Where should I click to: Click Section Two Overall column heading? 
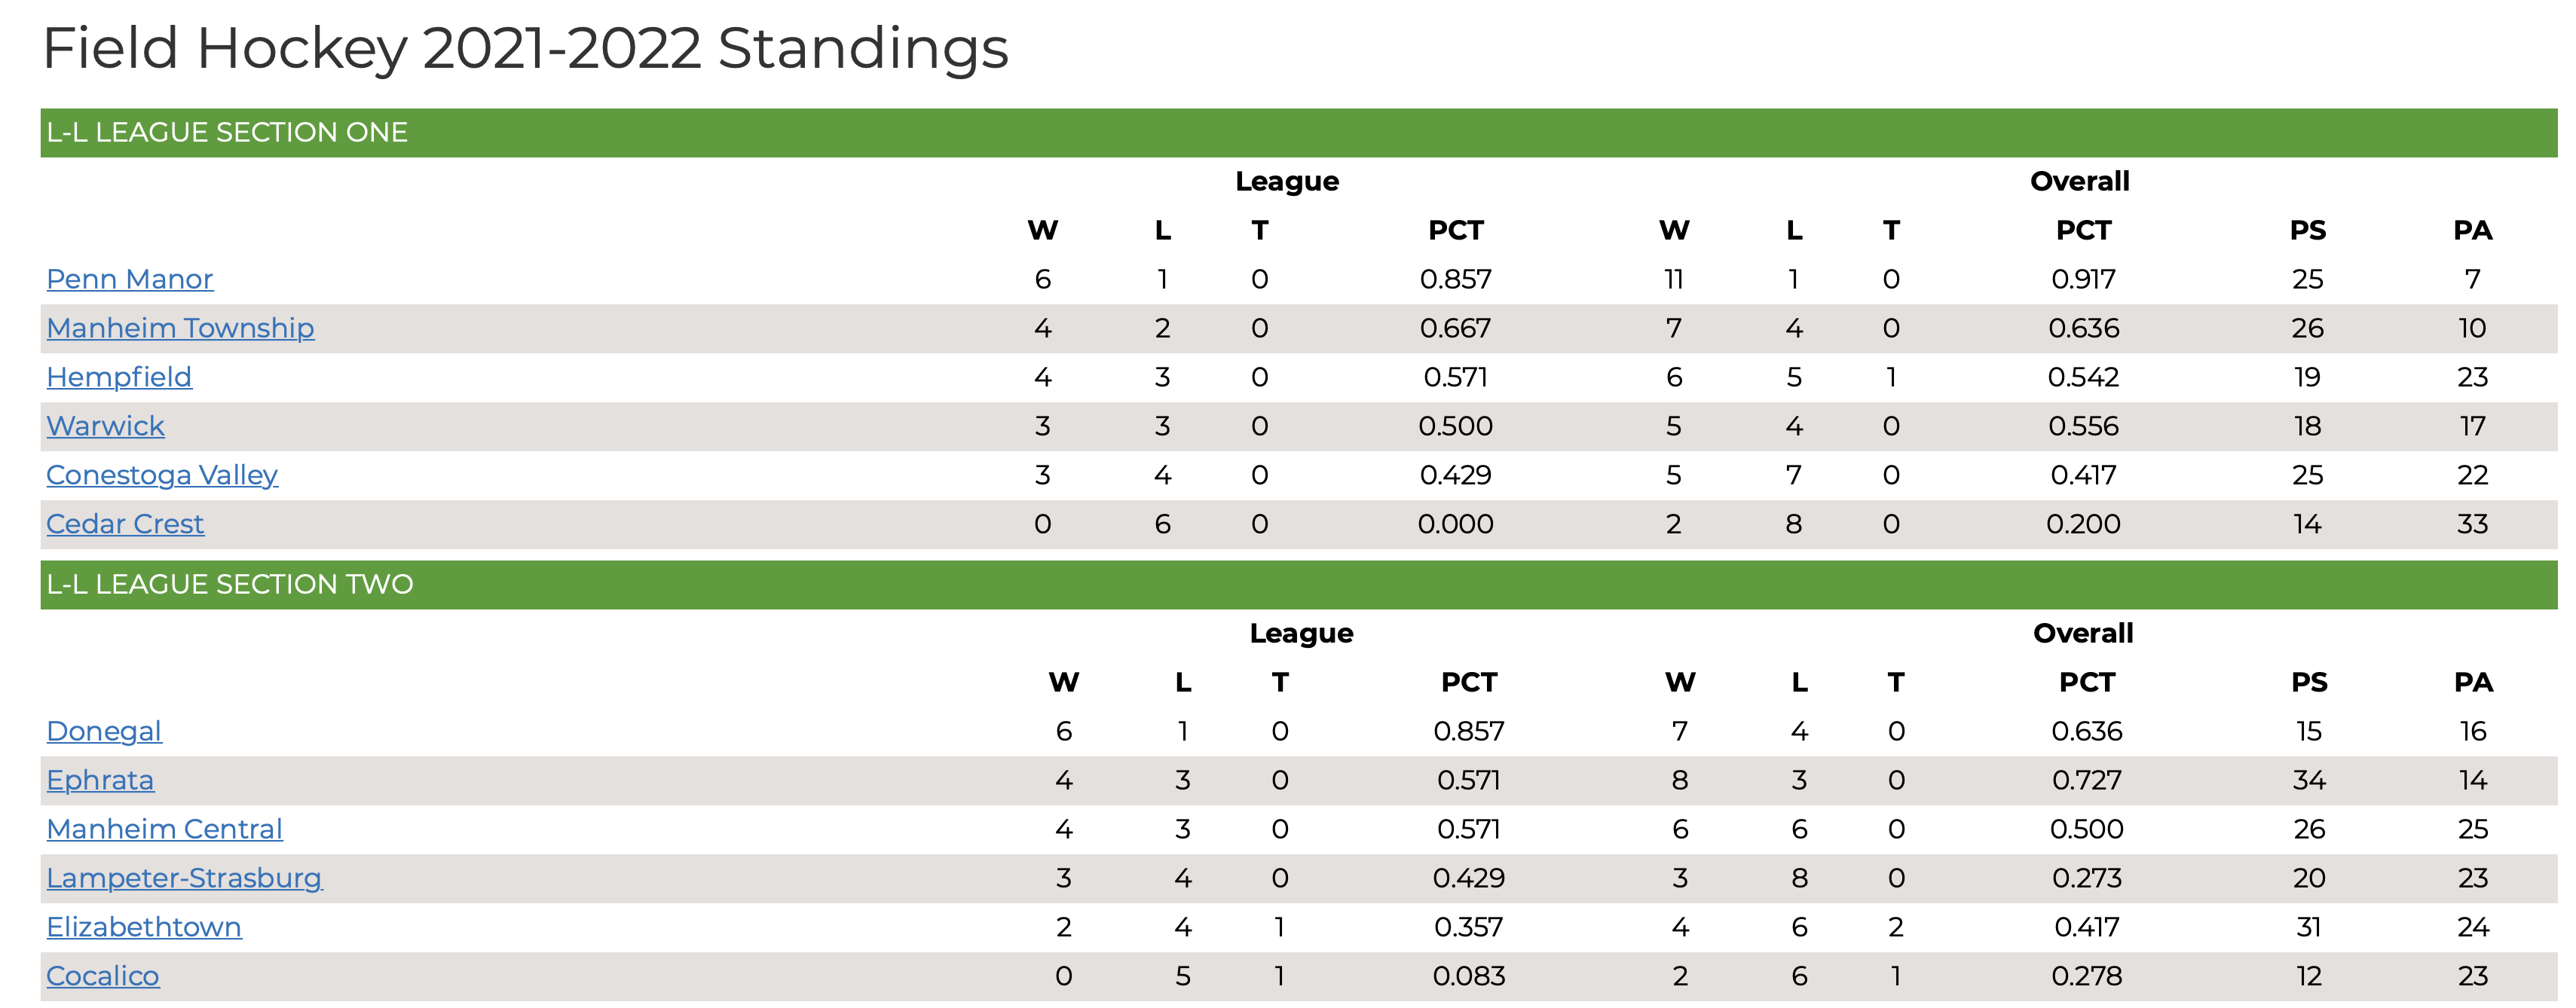(2084, 633)
